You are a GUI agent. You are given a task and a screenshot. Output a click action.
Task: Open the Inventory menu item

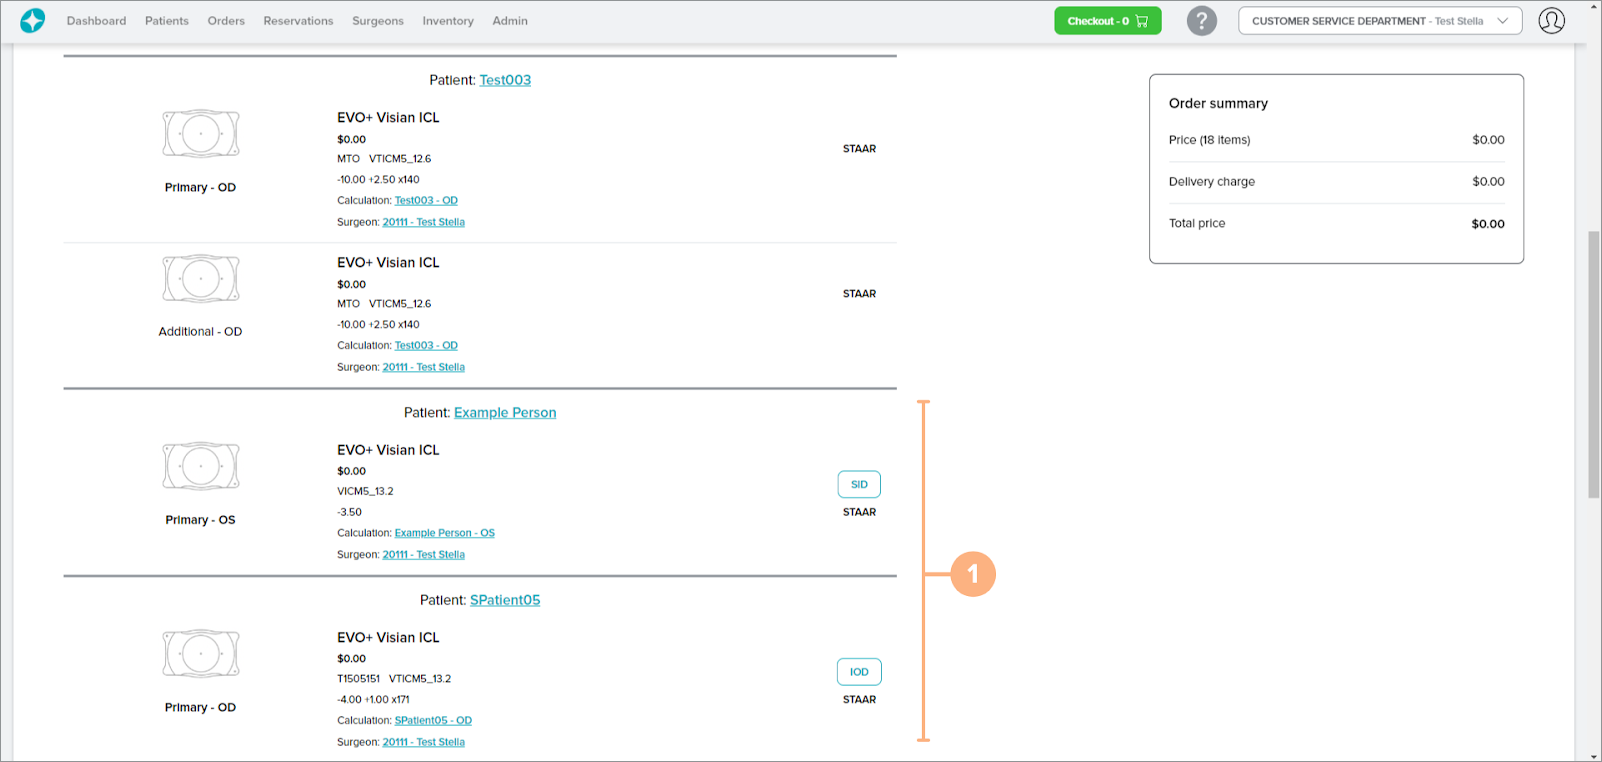point(447,21)
